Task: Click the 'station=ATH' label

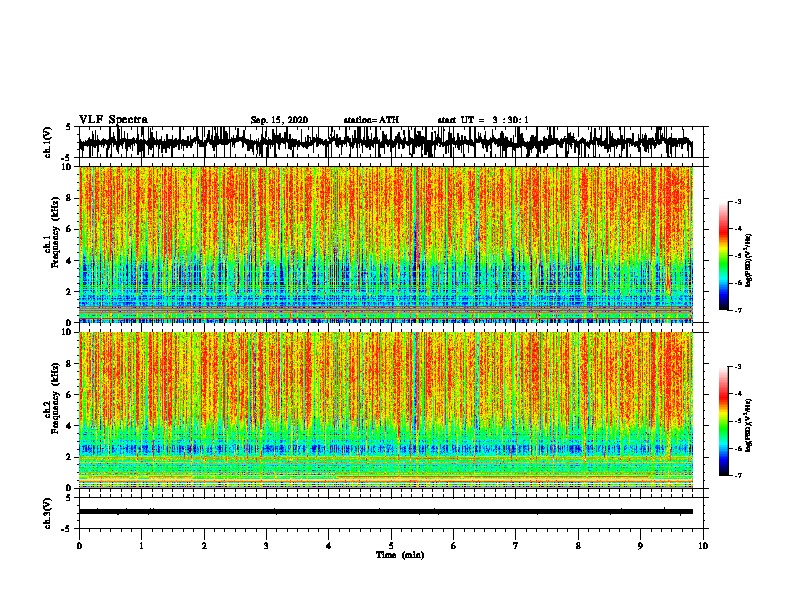Action: click(371, 120)
